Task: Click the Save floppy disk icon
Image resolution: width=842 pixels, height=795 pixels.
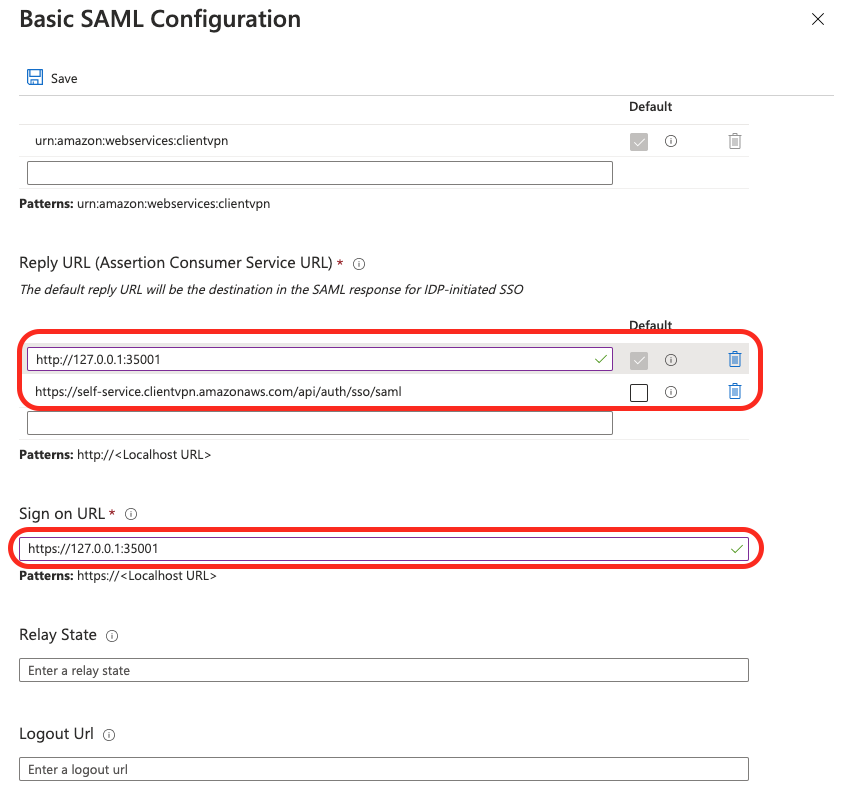Action: (35, 77)
